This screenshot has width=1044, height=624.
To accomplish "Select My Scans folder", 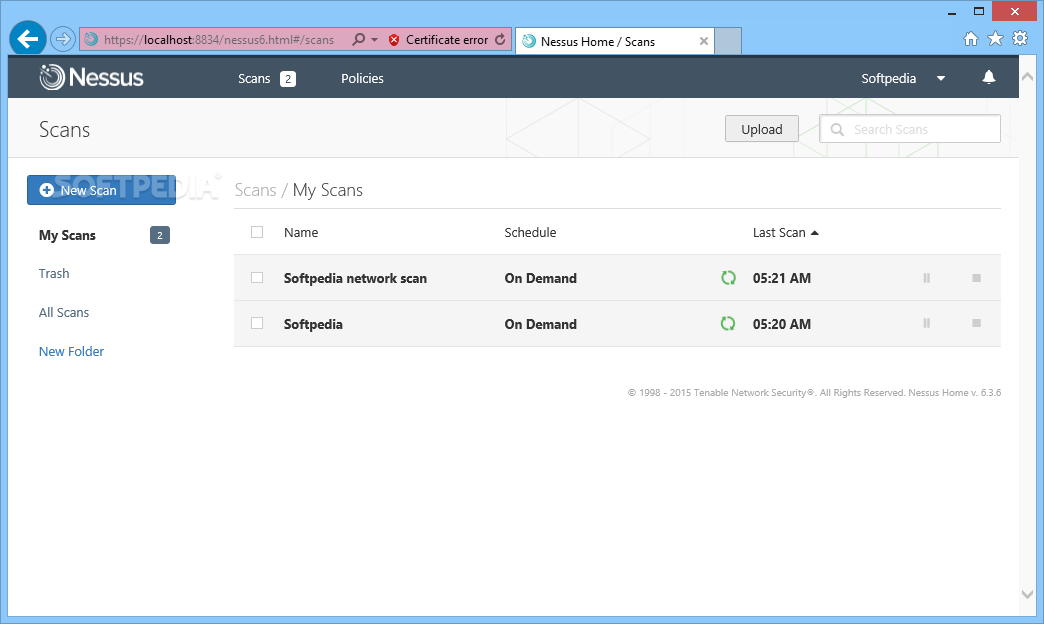I will [67, 235].
